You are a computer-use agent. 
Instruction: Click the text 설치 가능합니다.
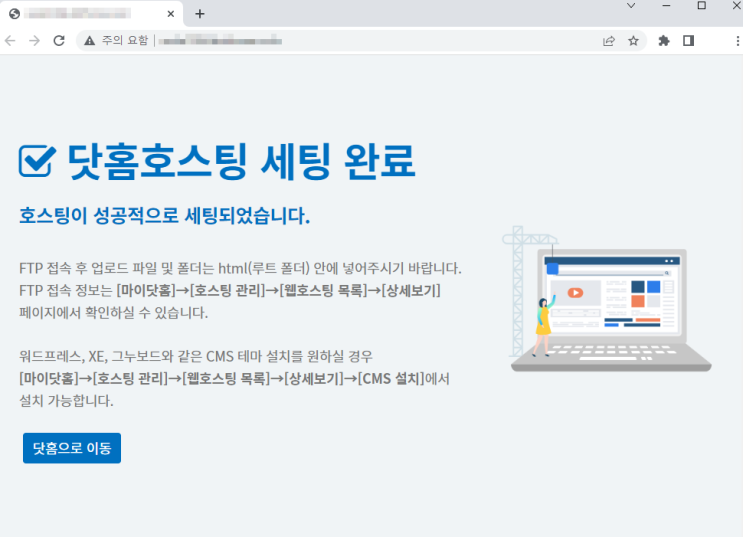66,400
